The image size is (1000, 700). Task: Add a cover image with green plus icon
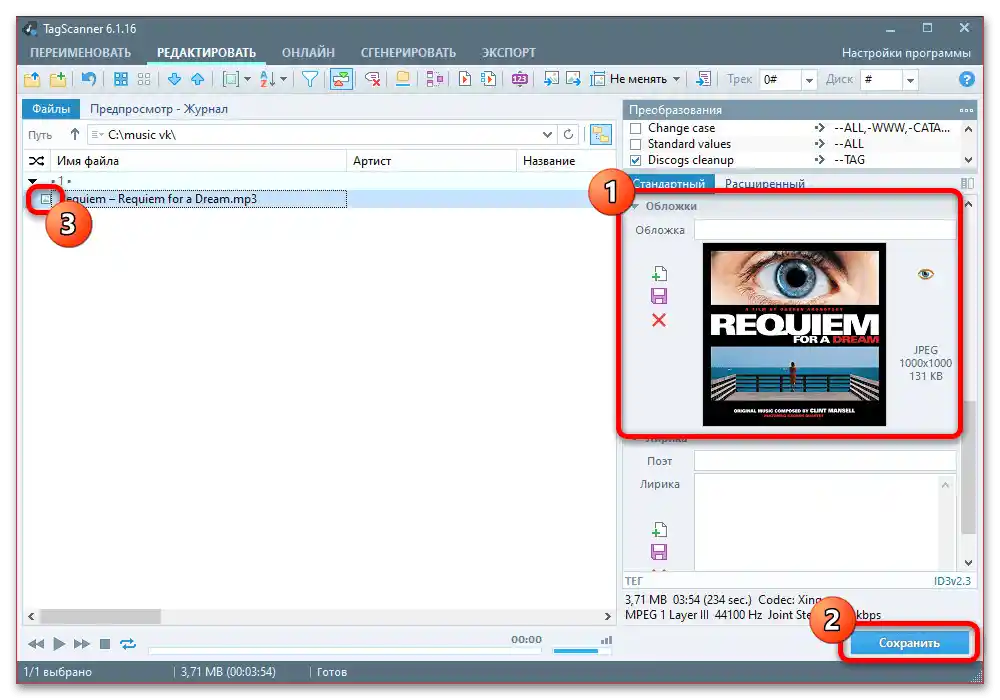pyautogui.click(x=659, y=274)
